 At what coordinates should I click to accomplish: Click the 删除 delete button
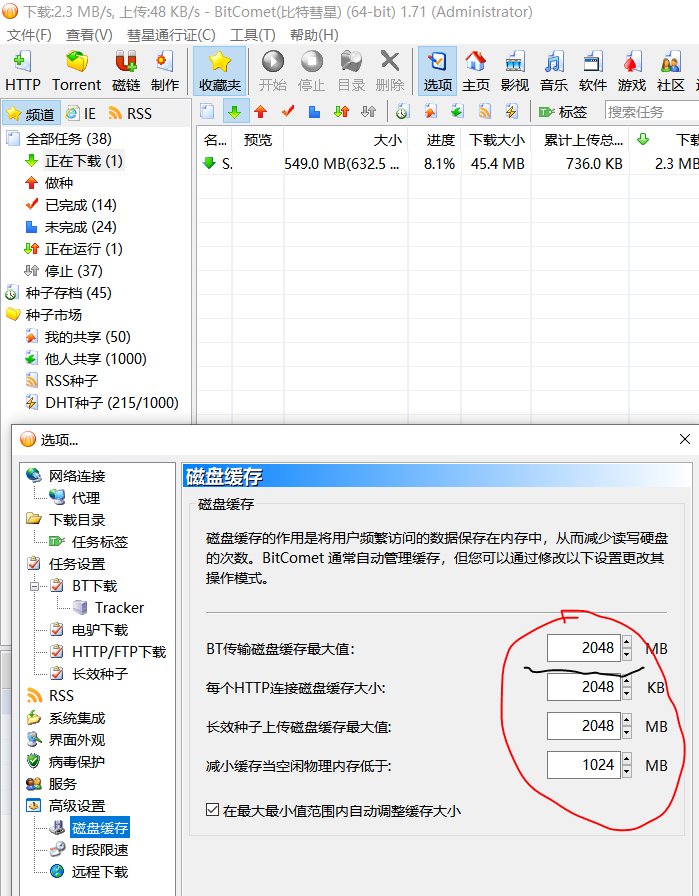(390, 71)
